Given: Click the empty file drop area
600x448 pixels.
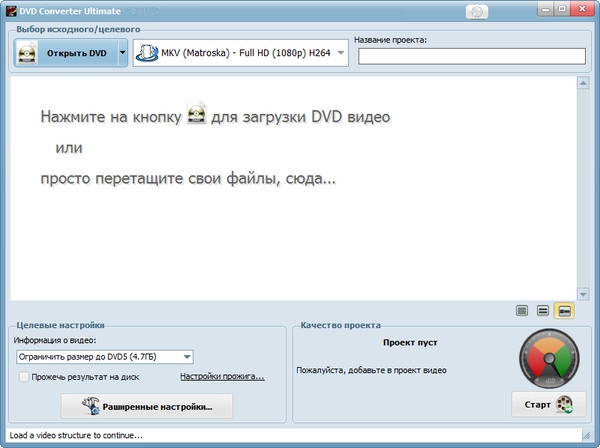Looking at the screenshot, I should (300, 240).
